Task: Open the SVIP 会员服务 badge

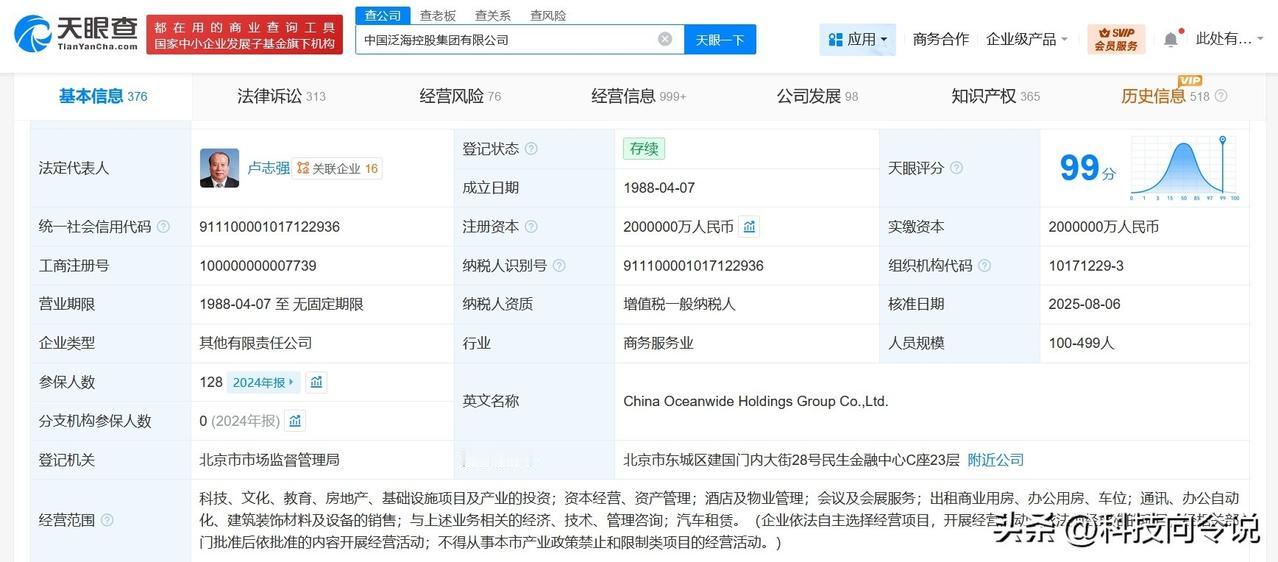Action: pyautogui.click(x=1116, y=39)
